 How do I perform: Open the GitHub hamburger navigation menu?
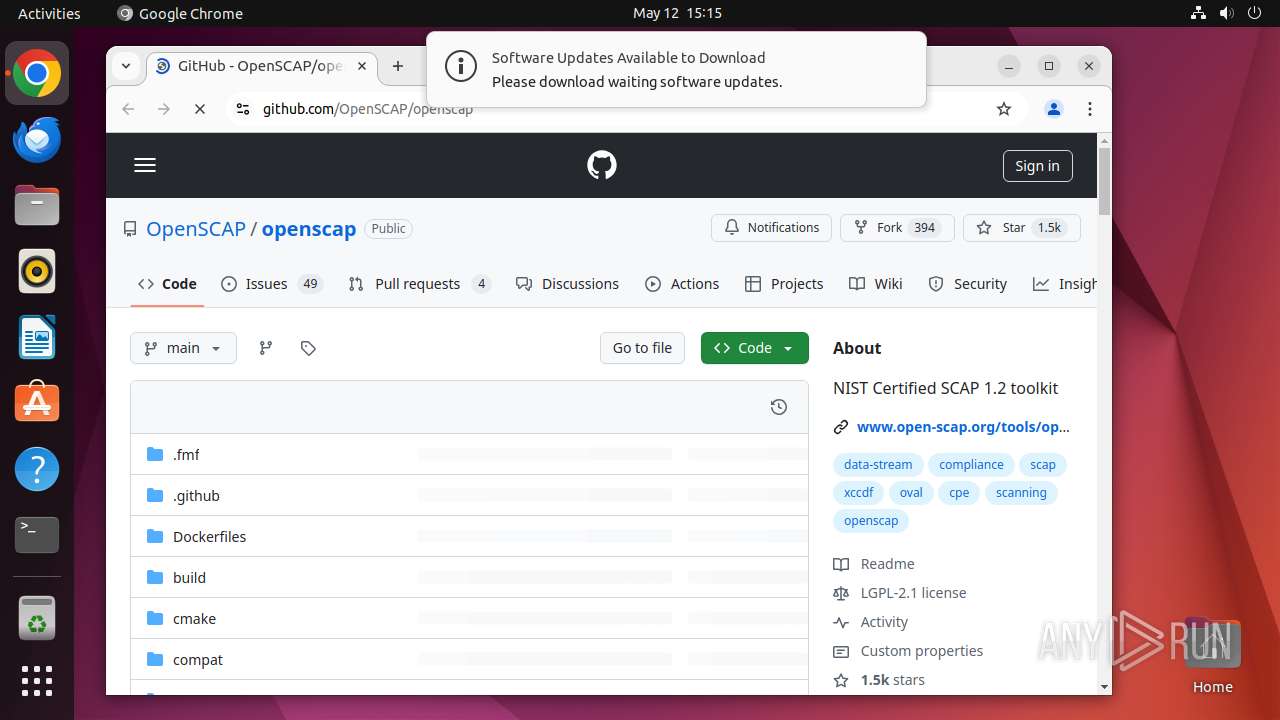[x=145, y=165]
